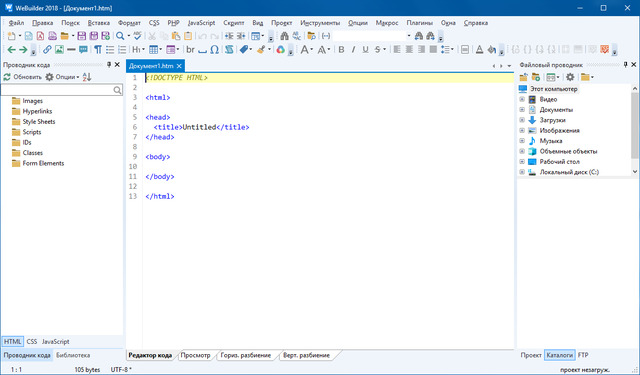This screenshot has height=375, width=640.
Task: Insert a paragraph with the pilcrow icon
Action: [x=98, y=50]
